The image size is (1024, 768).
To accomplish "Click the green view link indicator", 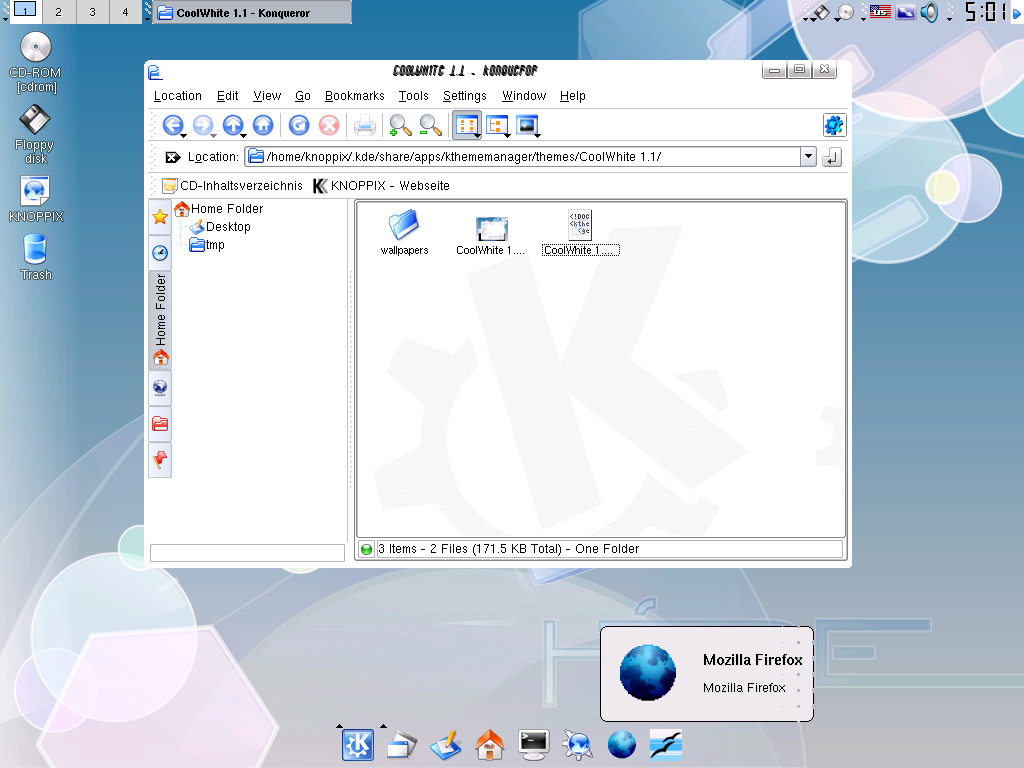I will (366, 549).
